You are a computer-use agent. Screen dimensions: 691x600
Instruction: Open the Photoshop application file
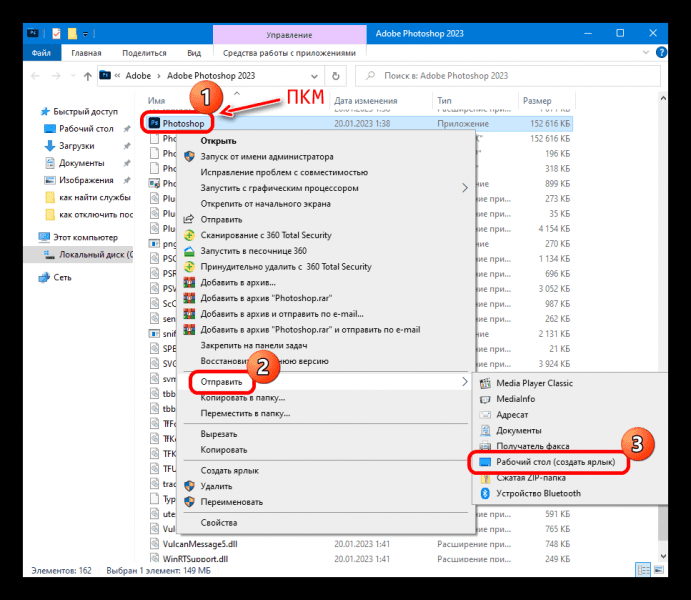[x=183, y=124]
